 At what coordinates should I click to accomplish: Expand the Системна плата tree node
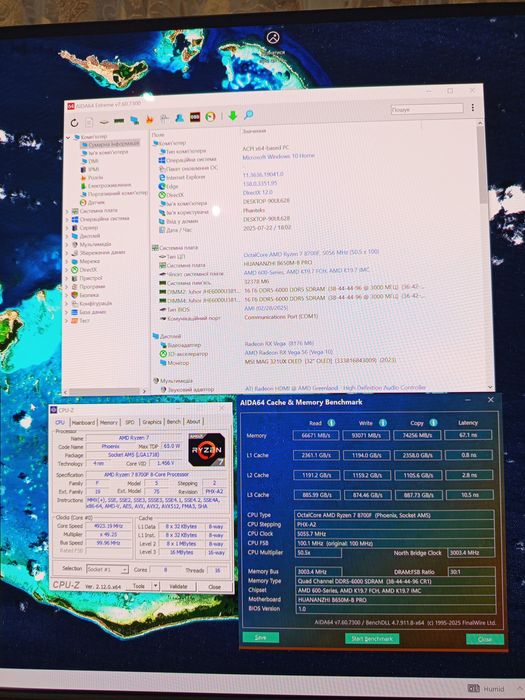coord(67,211)
